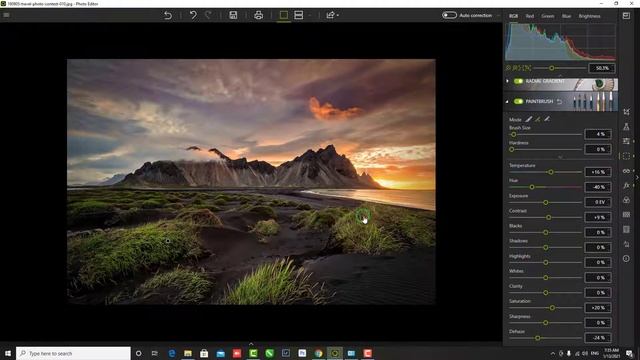Select the dashed rectangle selection tool
The width and height of the screenshot is (640, 360).
[x=626, y=156]
